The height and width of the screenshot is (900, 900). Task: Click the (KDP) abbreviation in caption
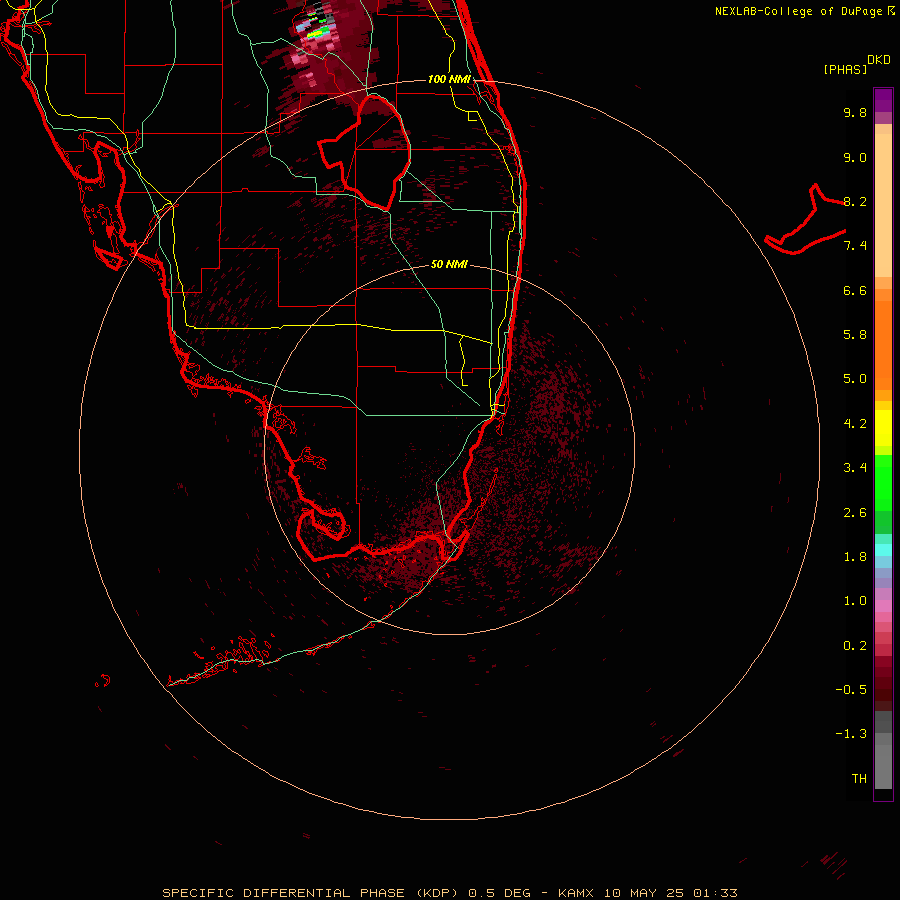click(x=437, y=893)
